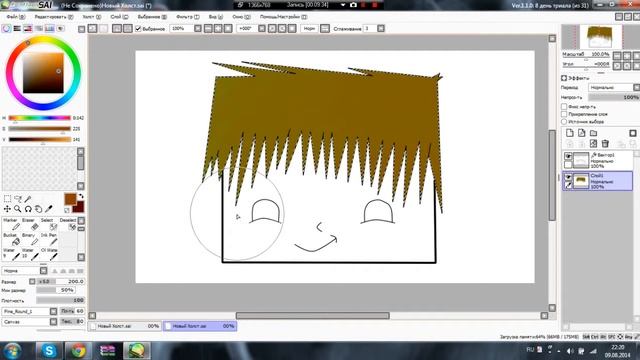Select the eyedropper color picker tool

pyautogui.click(x=49, y=209)
